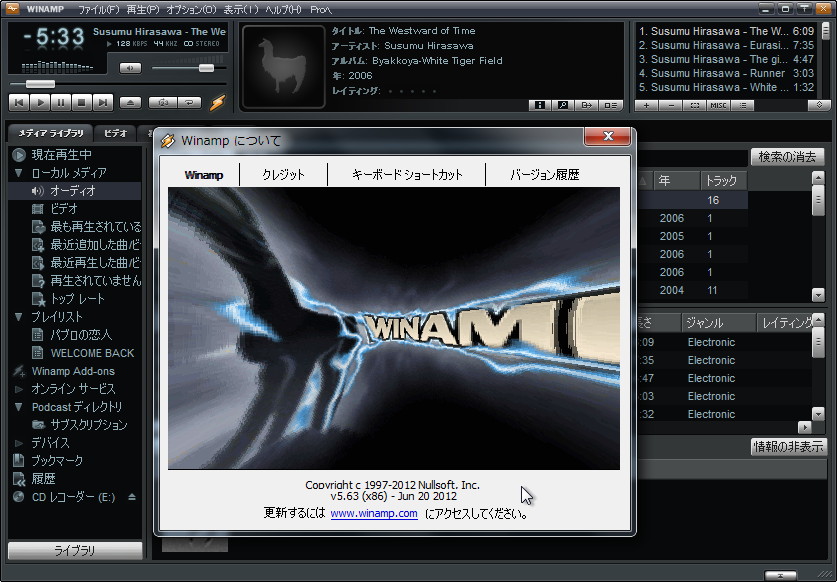Select the Lightning bolt Winamp icon

click(218, 102)
